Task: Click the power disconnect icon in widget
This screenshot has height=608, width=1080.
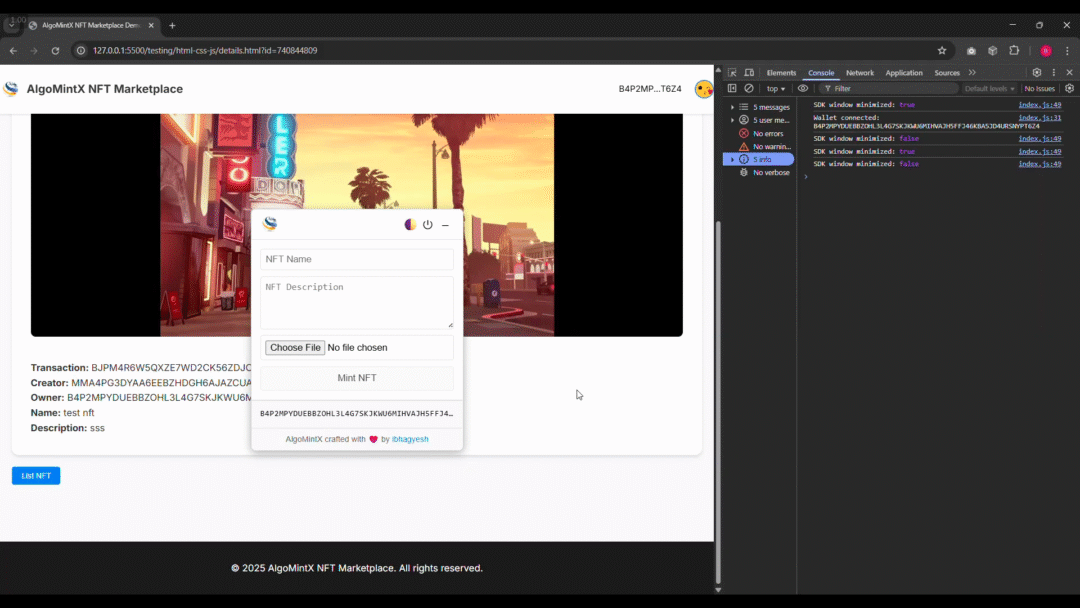Action: [x=428, y=225]
